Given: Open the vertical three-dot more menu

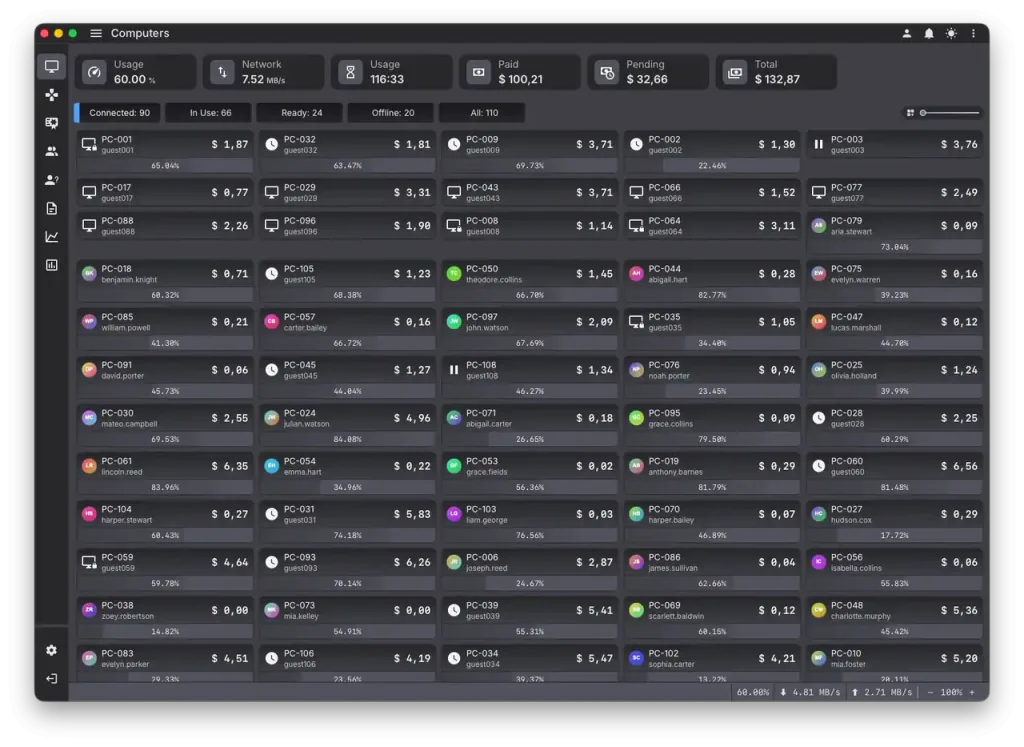Looking at the screenshot, I should (973, 33).
